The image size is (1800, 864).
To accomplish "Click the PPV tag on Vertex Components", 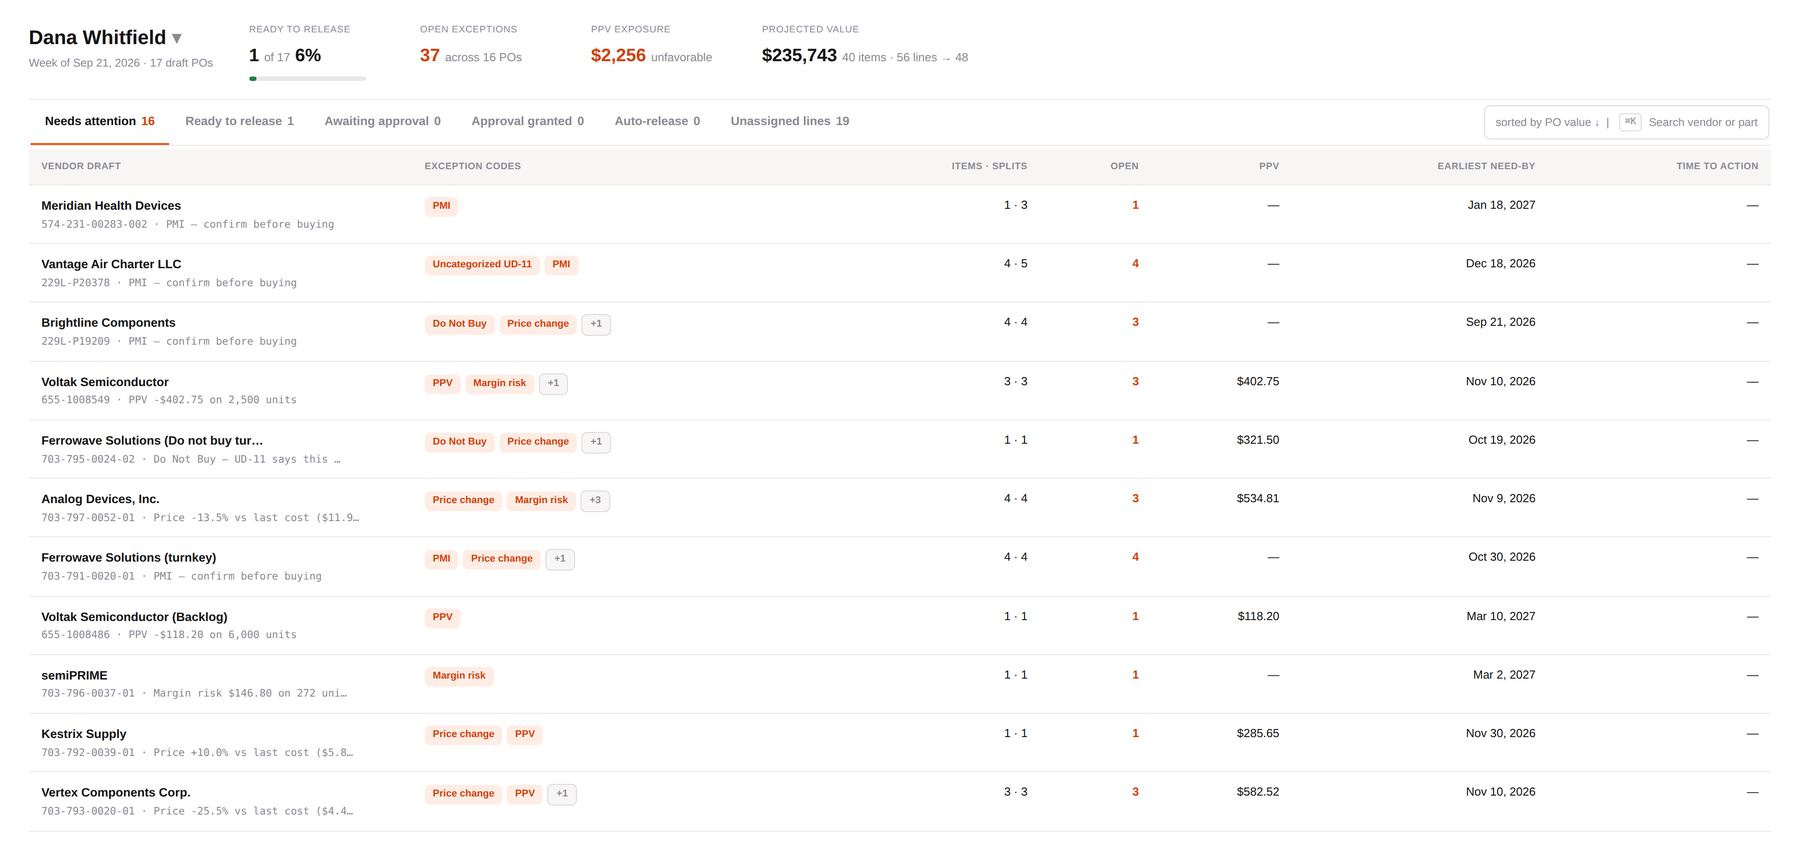I will pos(525,794).
